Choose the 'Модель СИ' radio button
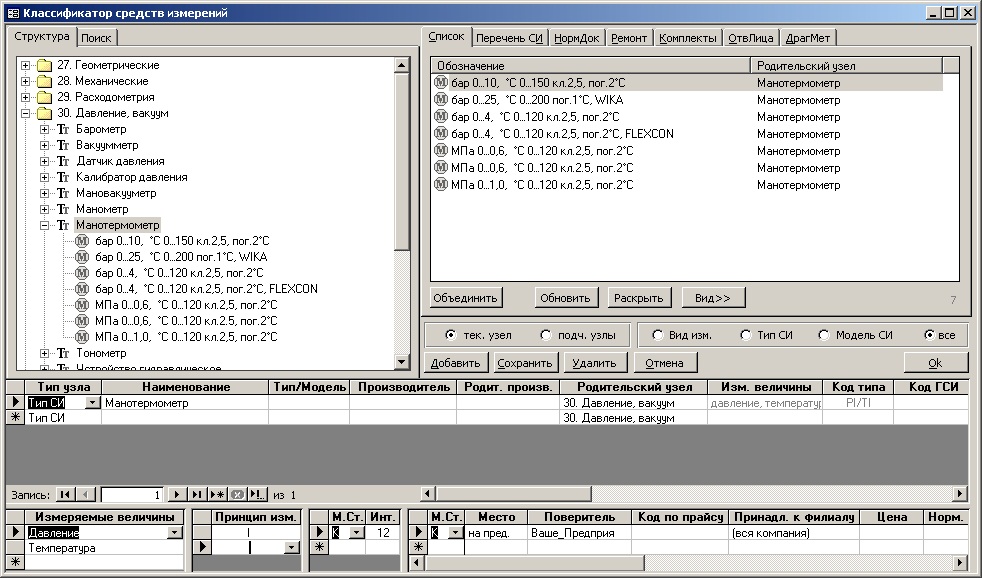982x578 pixels. 824,335
